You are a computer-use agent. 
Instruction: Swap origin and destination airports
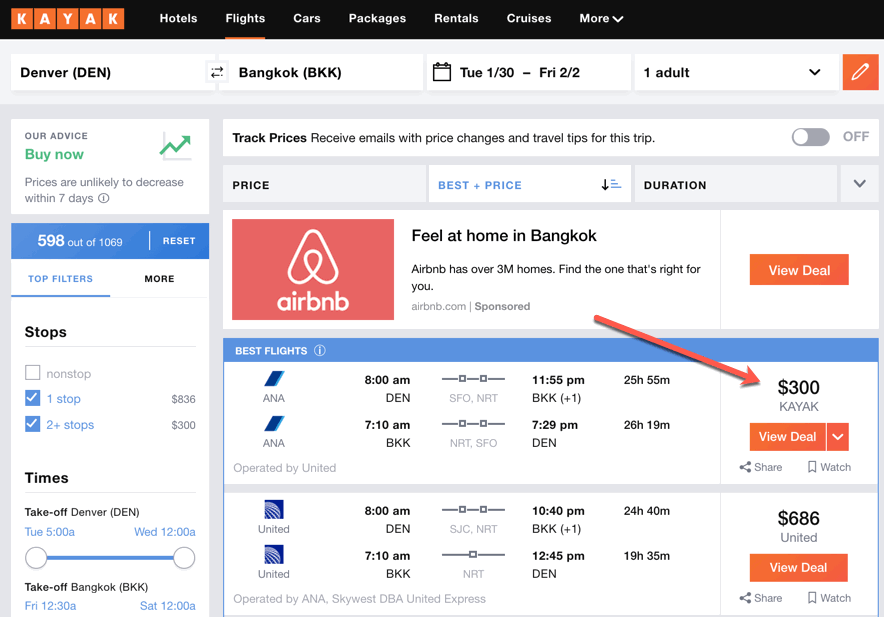[217, 72]
